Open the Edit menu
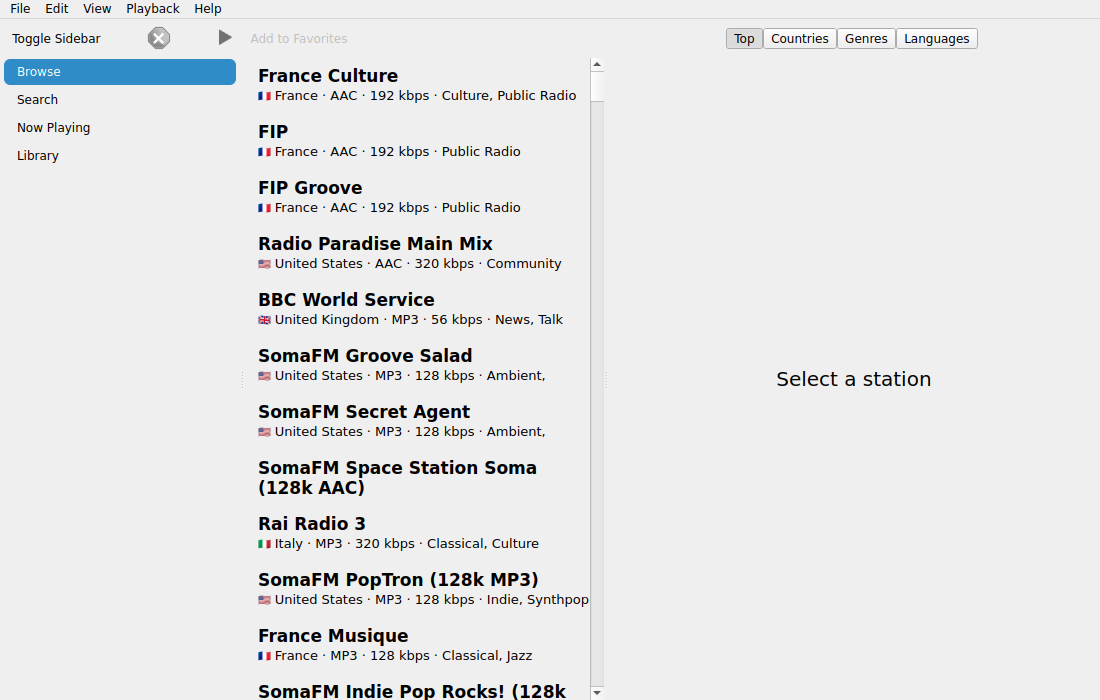 coord(57,8)
